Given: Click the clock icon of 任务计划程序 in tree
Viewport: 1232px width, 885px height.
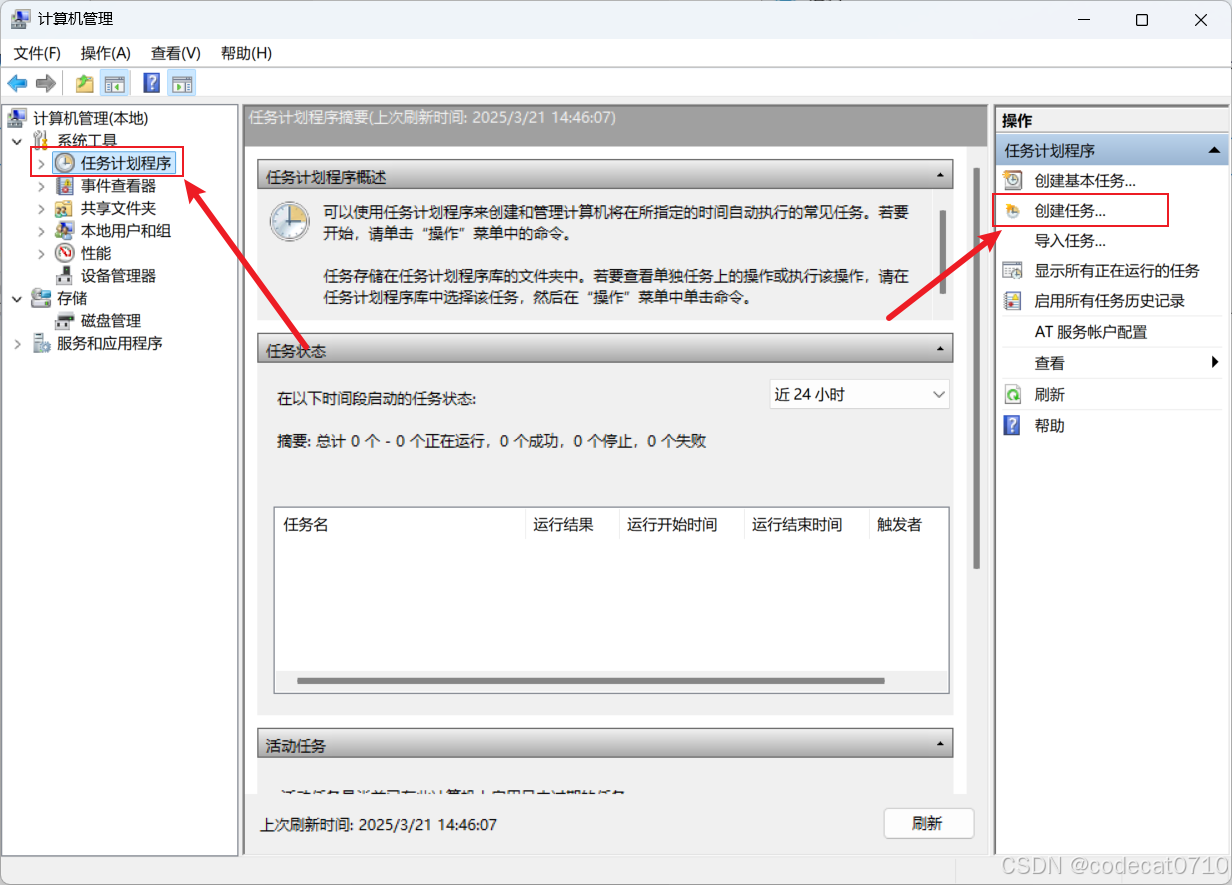Looking at the screenshot, I should [x=64, y=163].
